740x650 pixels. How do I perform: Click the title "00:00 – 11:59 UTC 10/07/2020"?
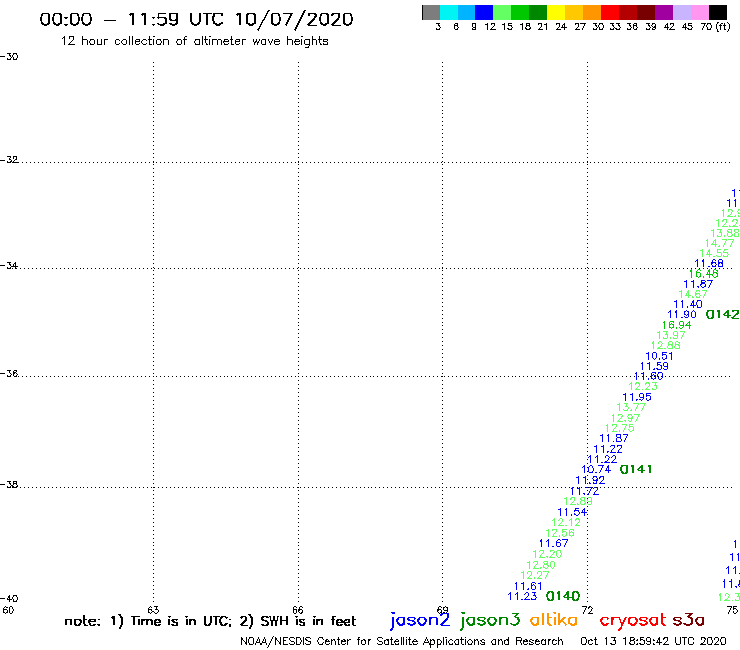(196, 19)
